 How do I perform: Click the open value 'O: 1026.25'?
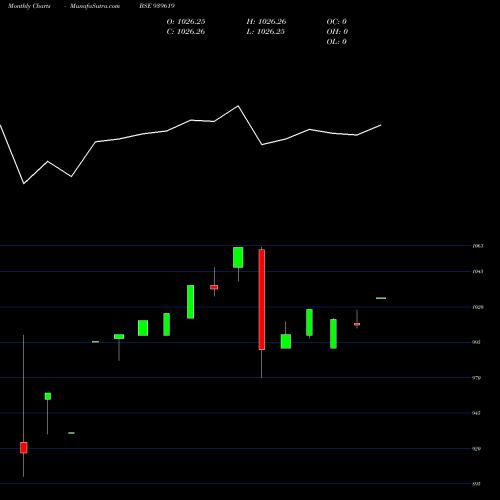[x=186, y=22]
